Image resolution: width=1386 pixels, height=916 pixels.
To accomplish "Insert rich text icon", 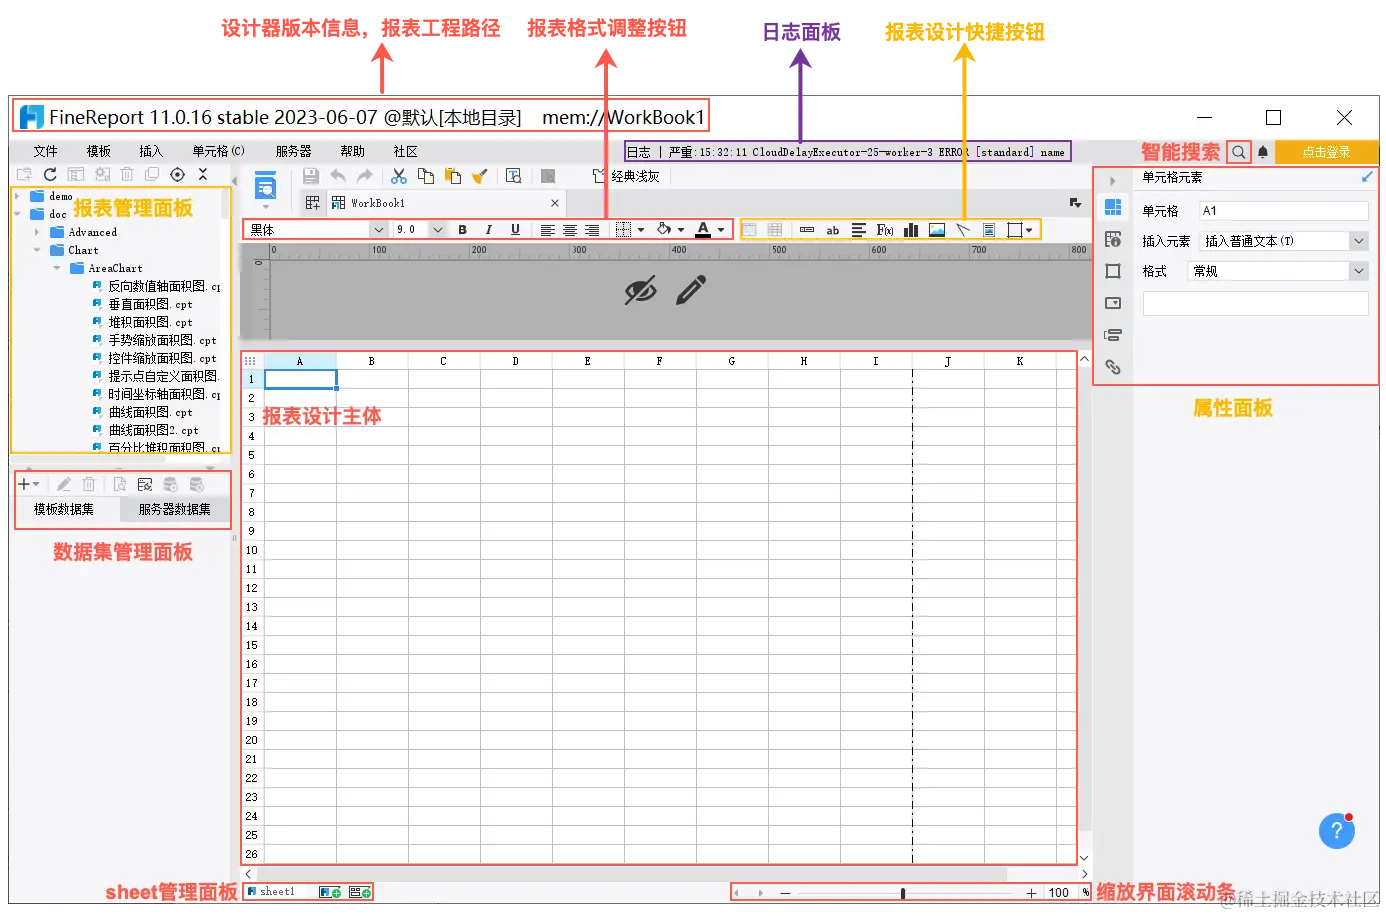I will (x=859, y=230).
